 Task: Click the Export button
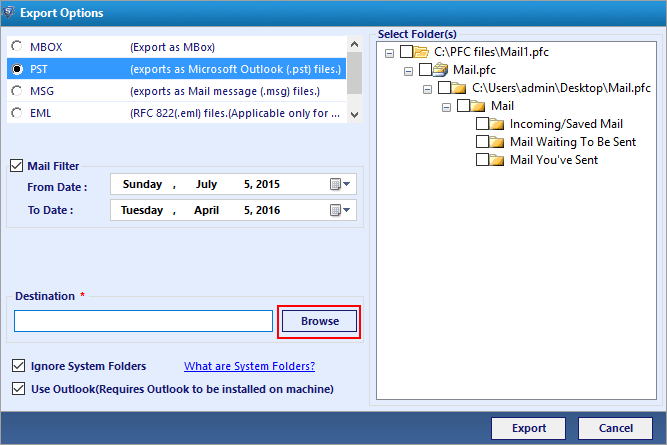point(528,428)
